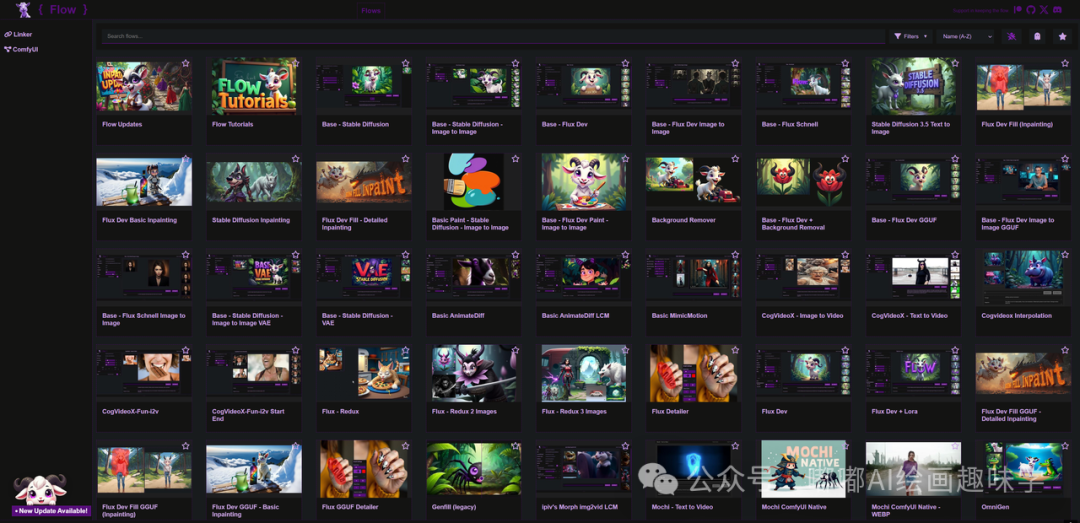Viewport: 1080px width, 523px height.
Task: Toggle favorite star on Base - Flux Schnell
Action: click(845, 63)
